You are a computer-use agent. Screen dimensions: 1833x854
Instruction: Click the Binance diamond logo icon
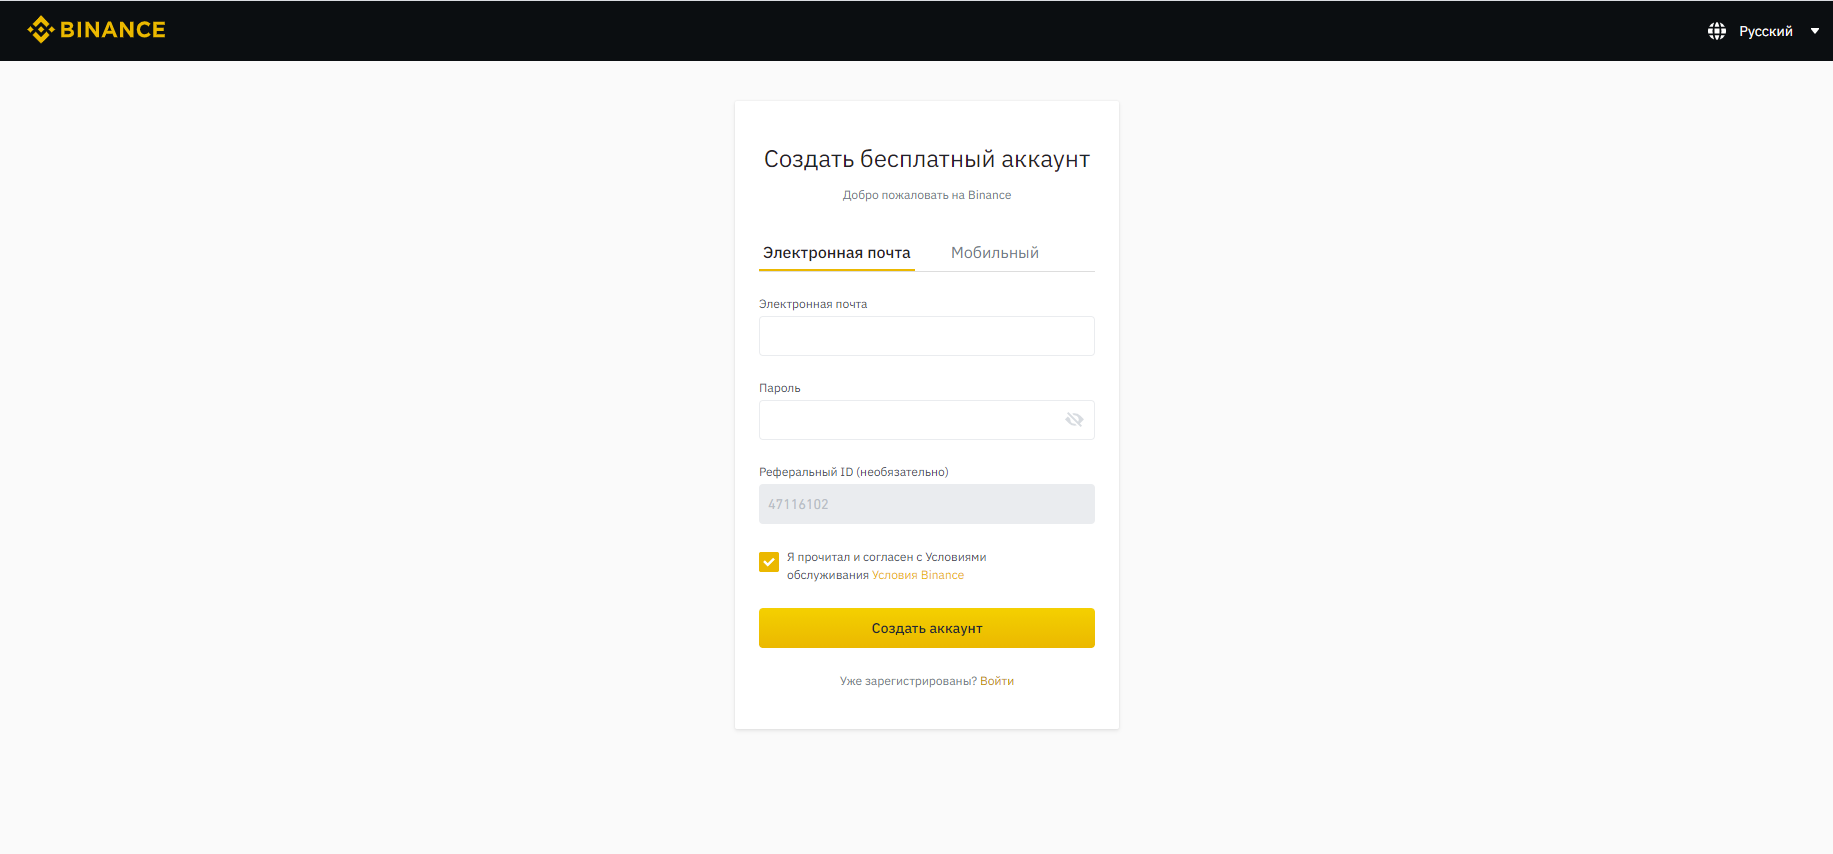40,30
